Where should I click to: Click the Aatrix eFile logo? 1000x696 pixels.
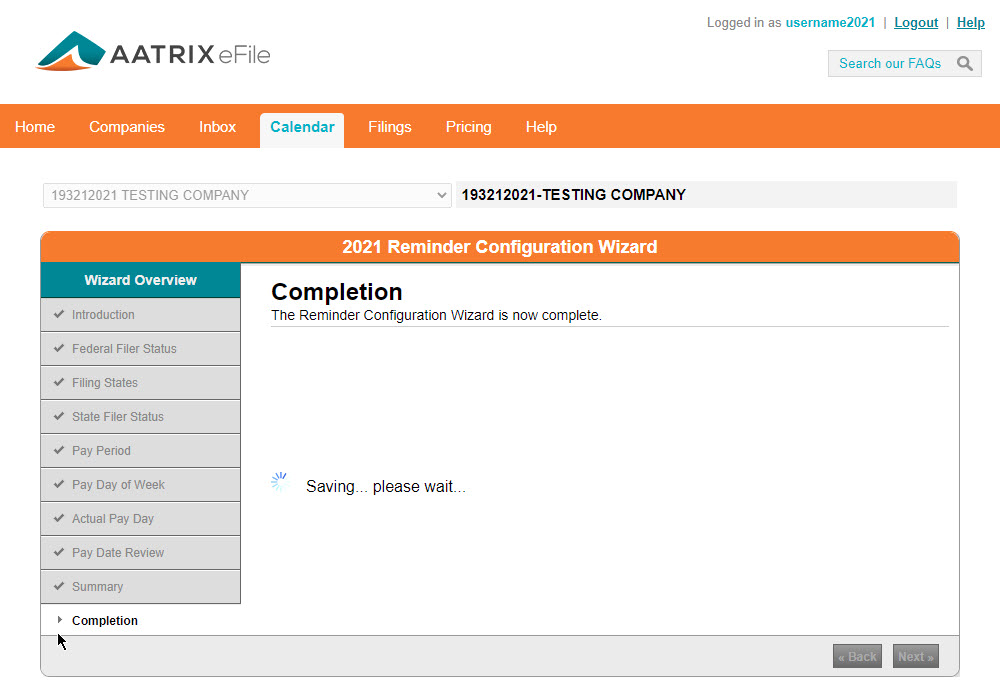tap(153, 52)
